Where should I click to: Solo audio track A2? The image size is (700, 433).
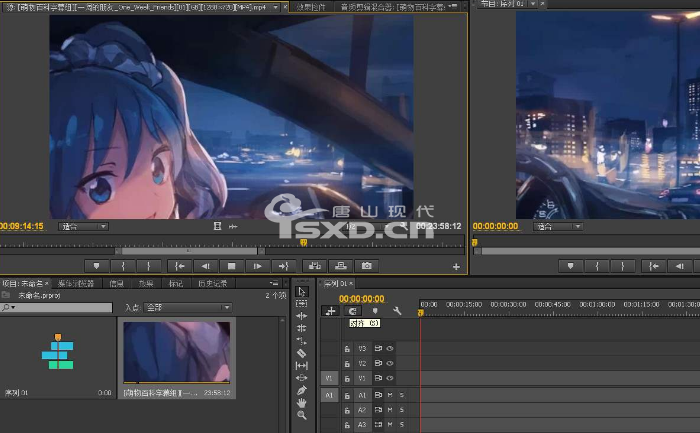coord(402,410)
